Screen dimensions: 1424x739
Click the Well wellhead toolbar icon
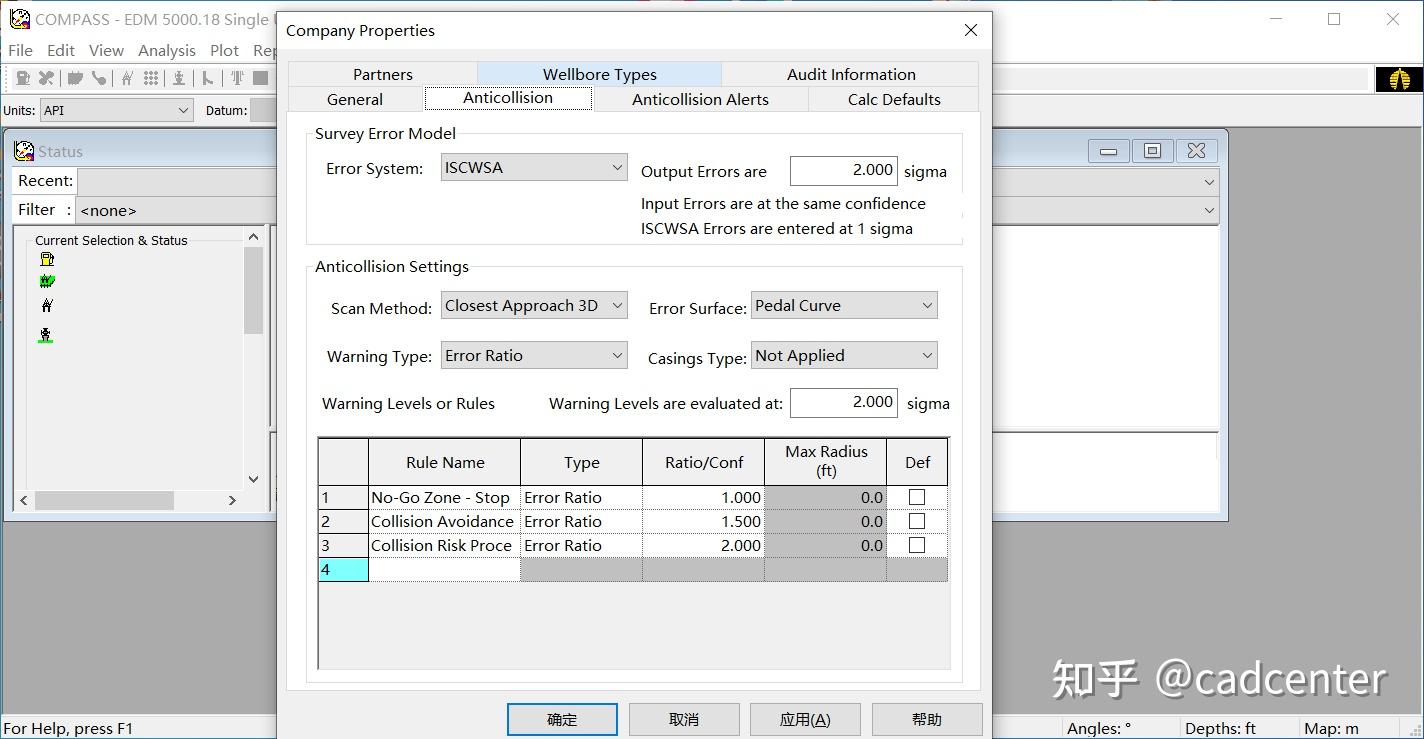click(x=180, y=78)
